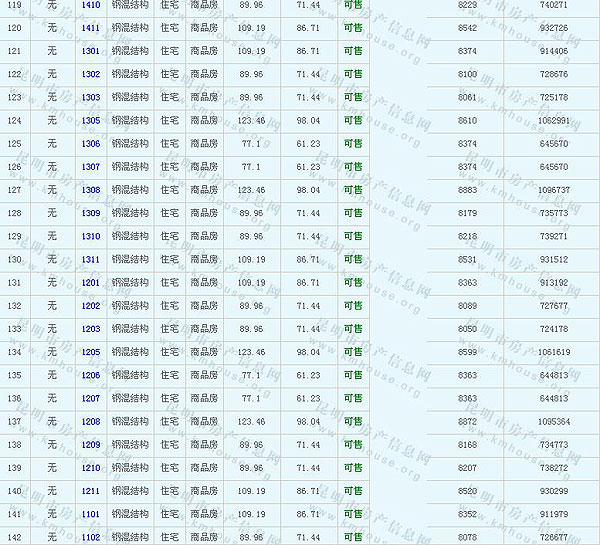The width and height of the screenshot is (600, 545).
Task: Select total price cell 1096737
Action: coord(553,190)
